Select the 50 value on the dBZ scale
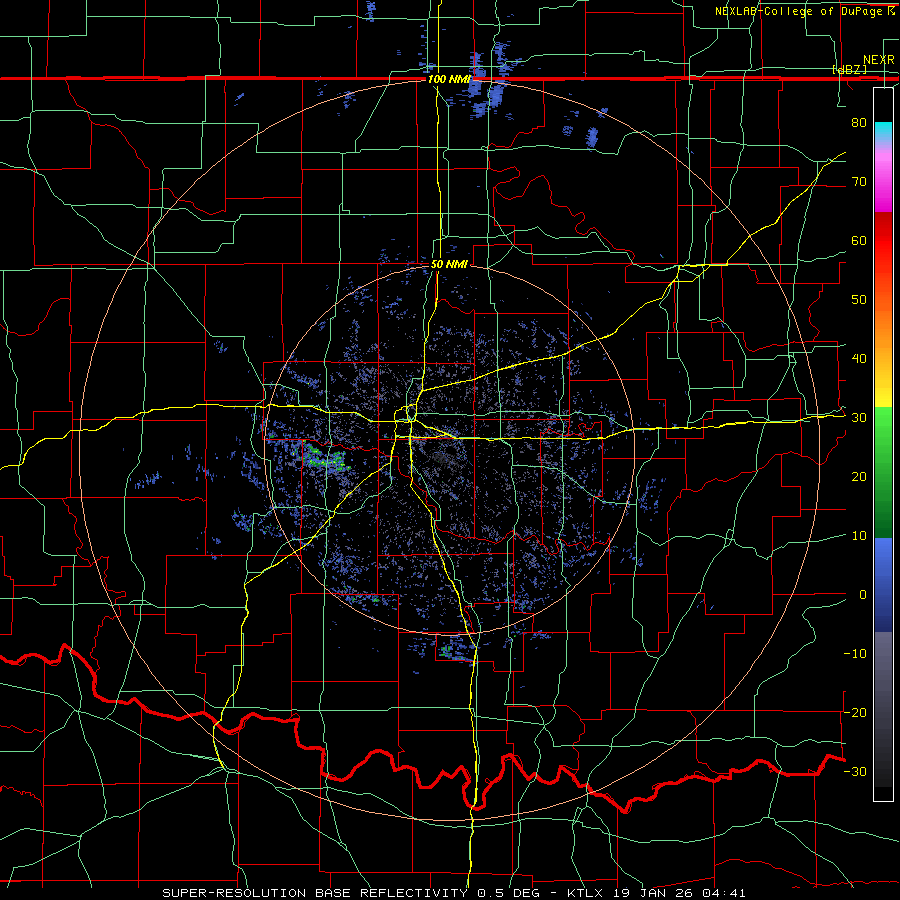This screenshot has height=900, width=900. pyautogui.click(x=859, y=300)
